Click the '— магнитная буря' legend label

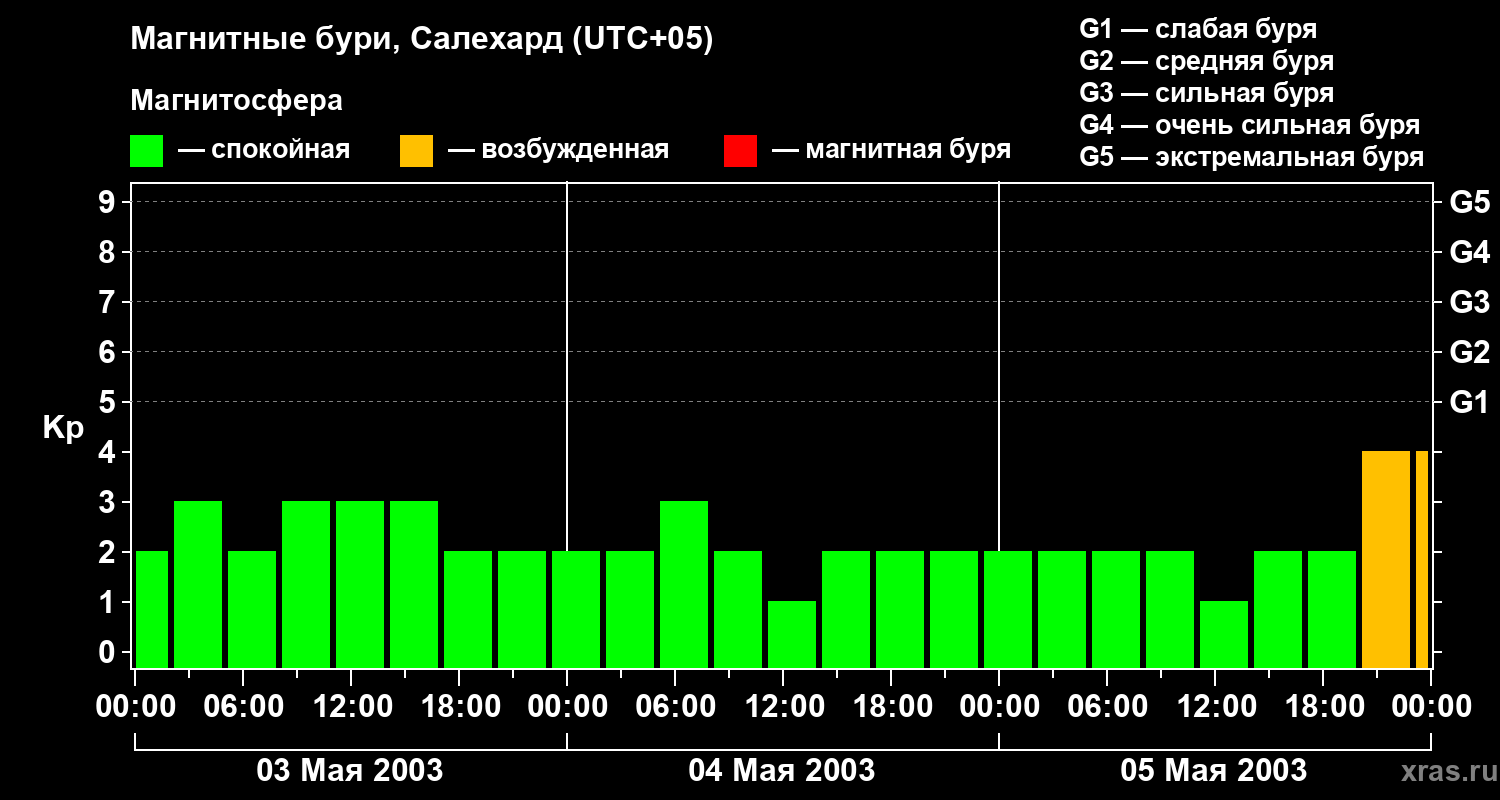click(x=891, y=150)
